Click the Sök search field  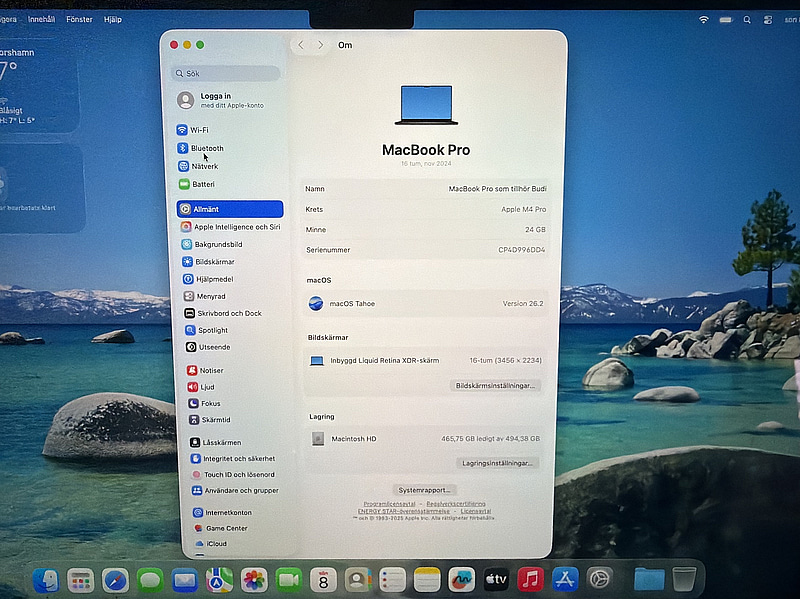pos(226,73)
